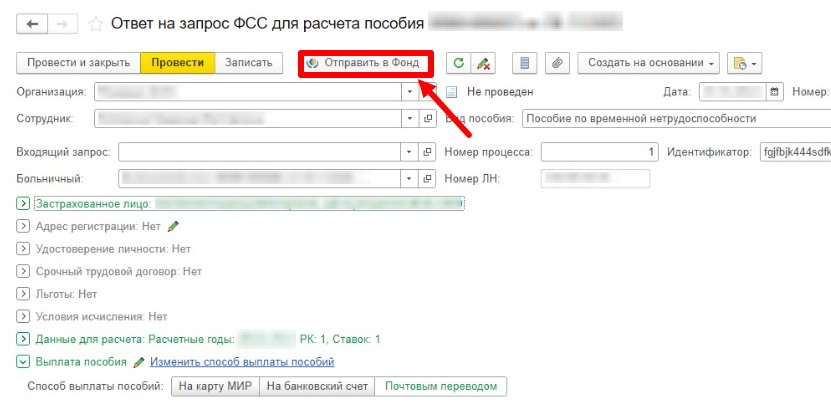Click into Входящий запрос field
The image size is (831, 404).
260,152
